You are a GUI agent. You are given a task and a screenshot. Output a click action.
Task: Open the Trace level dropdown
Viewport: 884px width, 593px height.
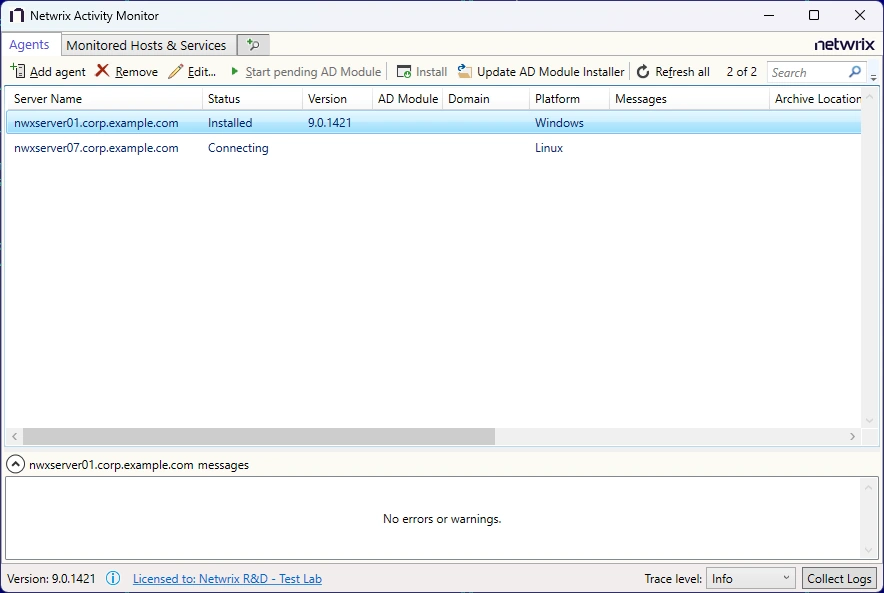[750, 578]
